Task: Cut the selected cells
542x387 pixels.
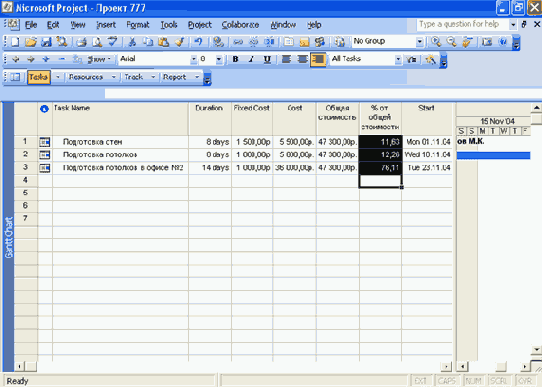Action: [x=132, y=42]
